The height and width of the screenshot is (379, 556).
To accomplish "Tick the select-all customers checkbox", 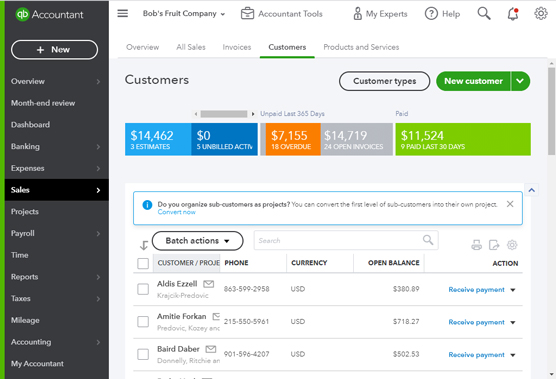I will pyautogui.click(x=143, y=263).
